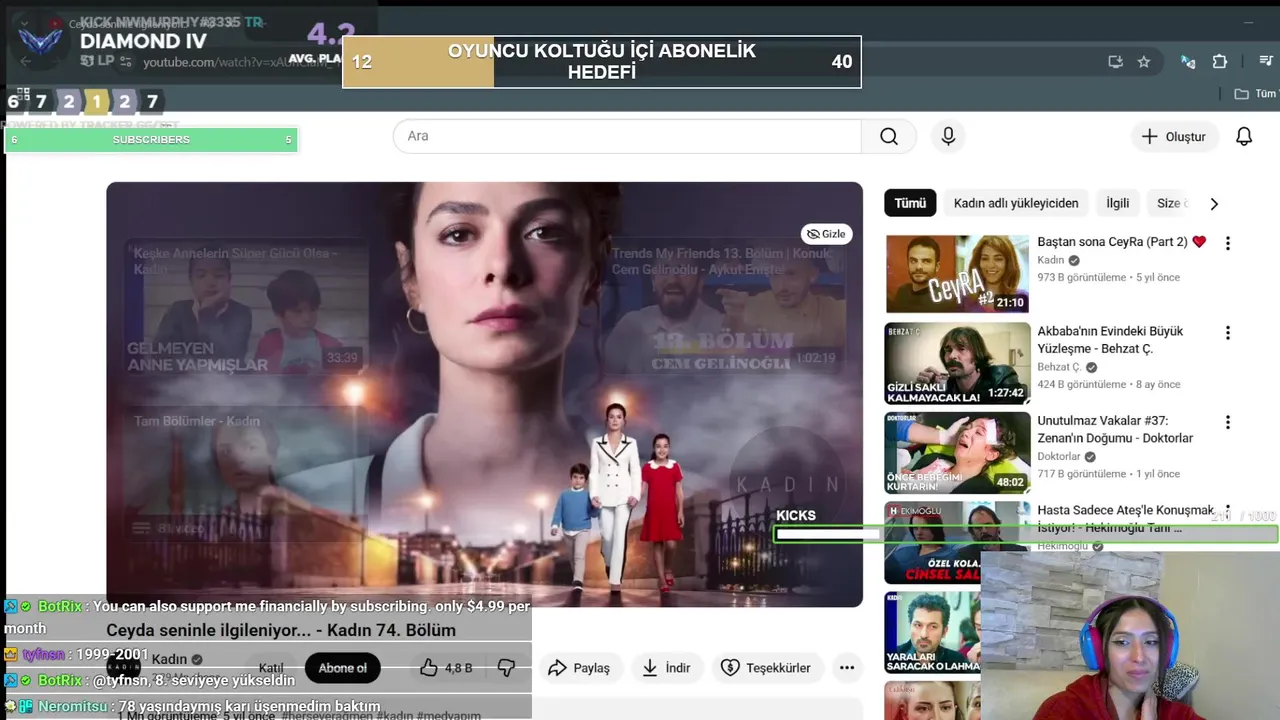Click the install app icon in address bar
The height and width of the screenshot is (720, 1280).
point(1115,62)
